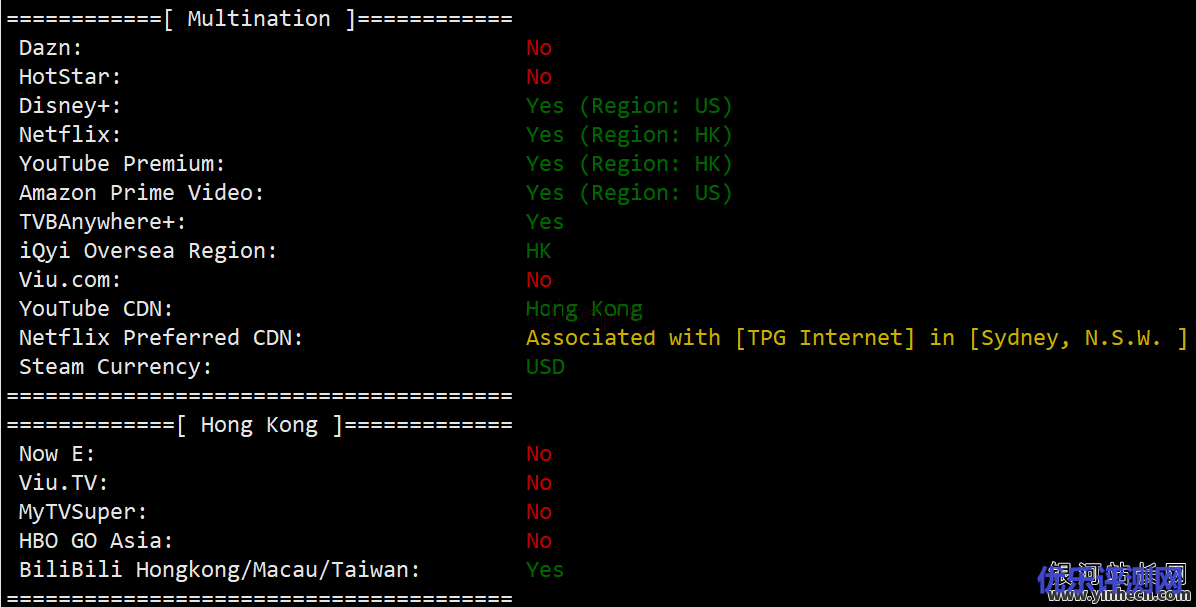Select Disney+ Yes (Region: US) result
1196x607 pixels.
pyautogui.click(x=629, y=106)
